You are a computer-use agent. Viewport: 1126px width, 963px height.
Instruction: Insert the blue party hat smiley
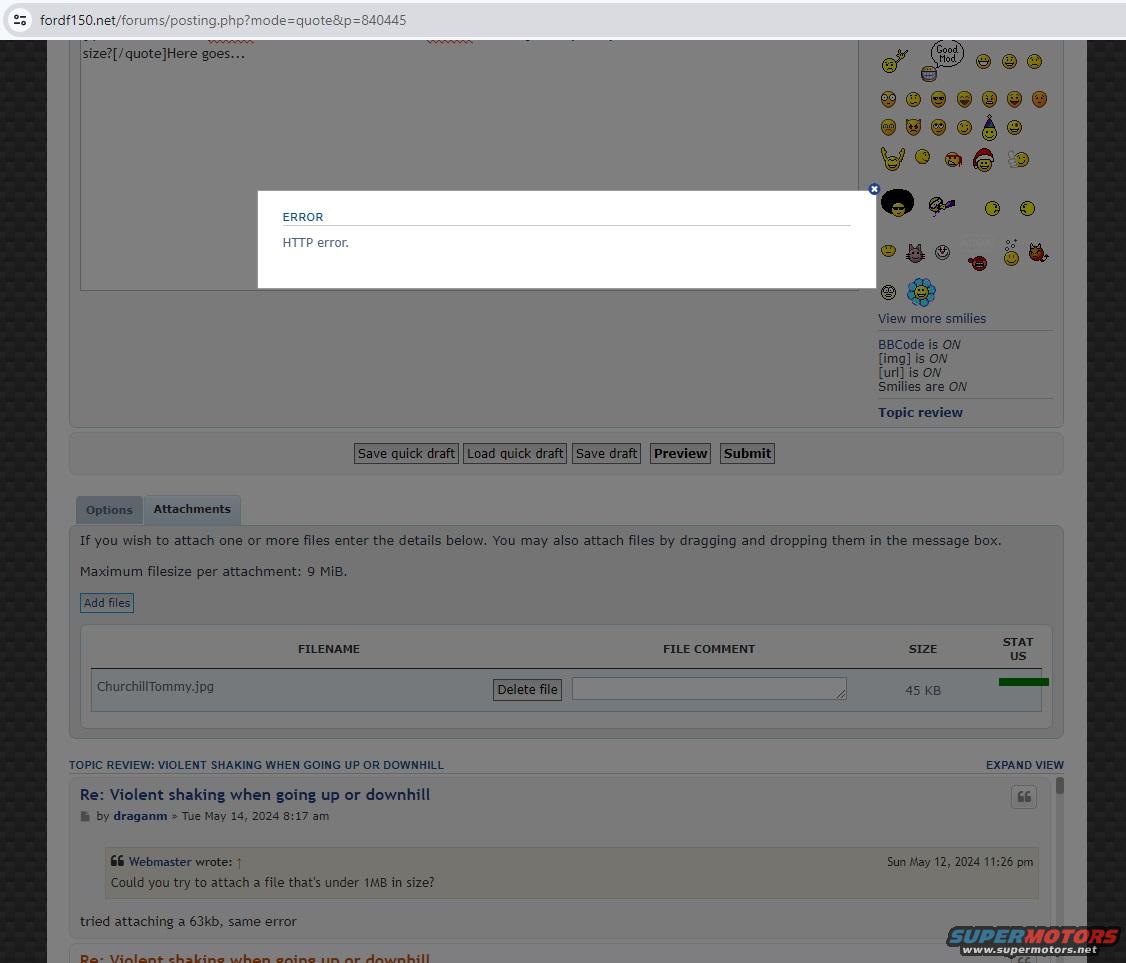click(989, 128)
